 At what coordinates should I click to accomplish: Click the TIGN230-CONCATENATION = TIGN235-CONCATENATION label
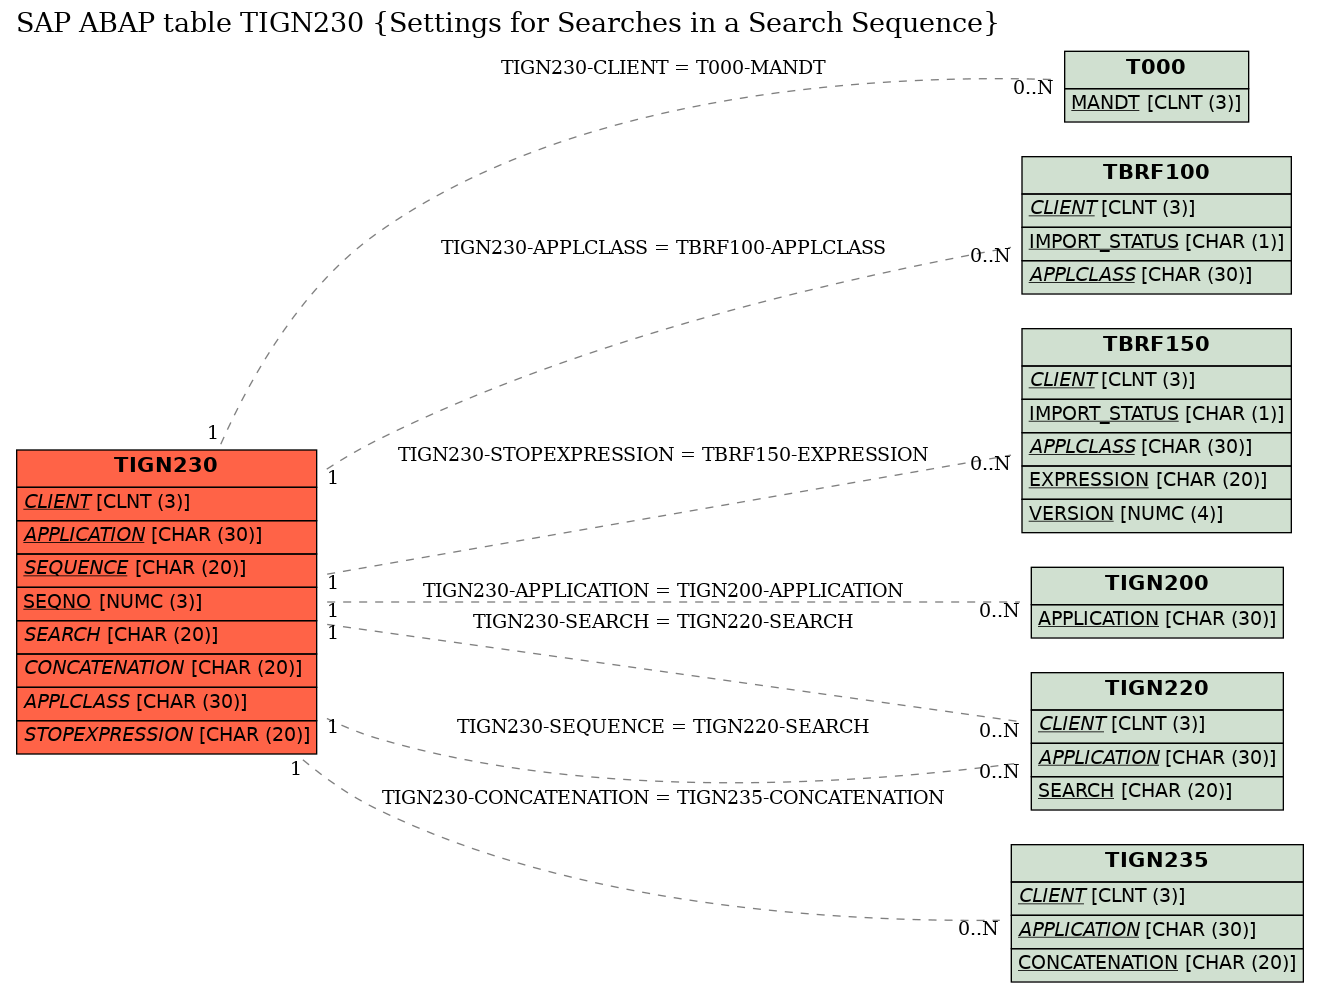663,798
